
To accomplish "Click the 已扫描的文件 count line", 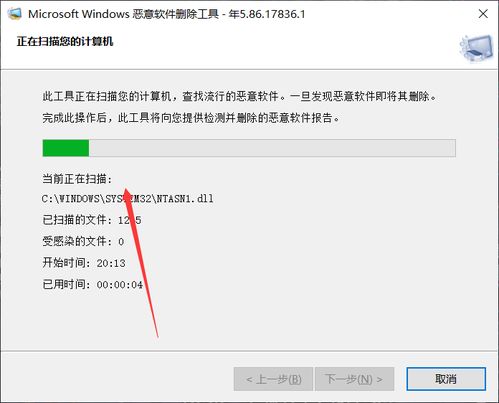I will (92, 220).
